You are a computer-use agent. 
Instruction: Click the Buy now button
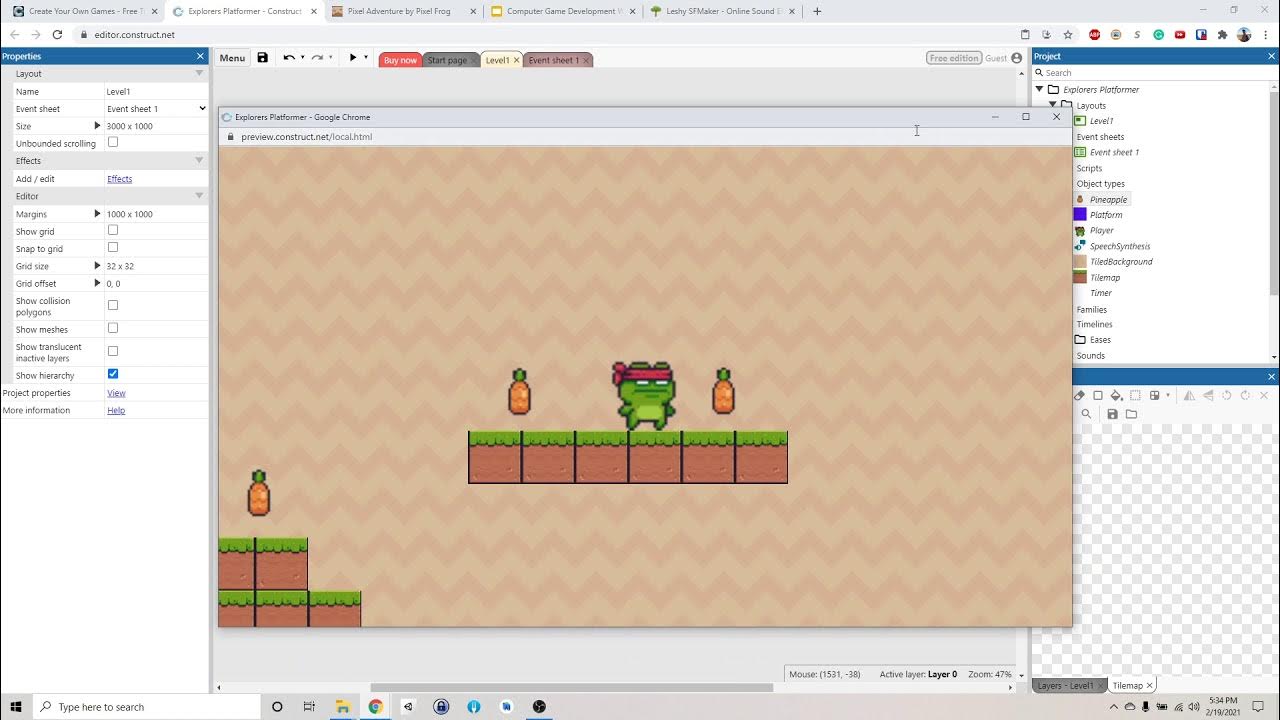pyautogui.click(x=400, y=60)
